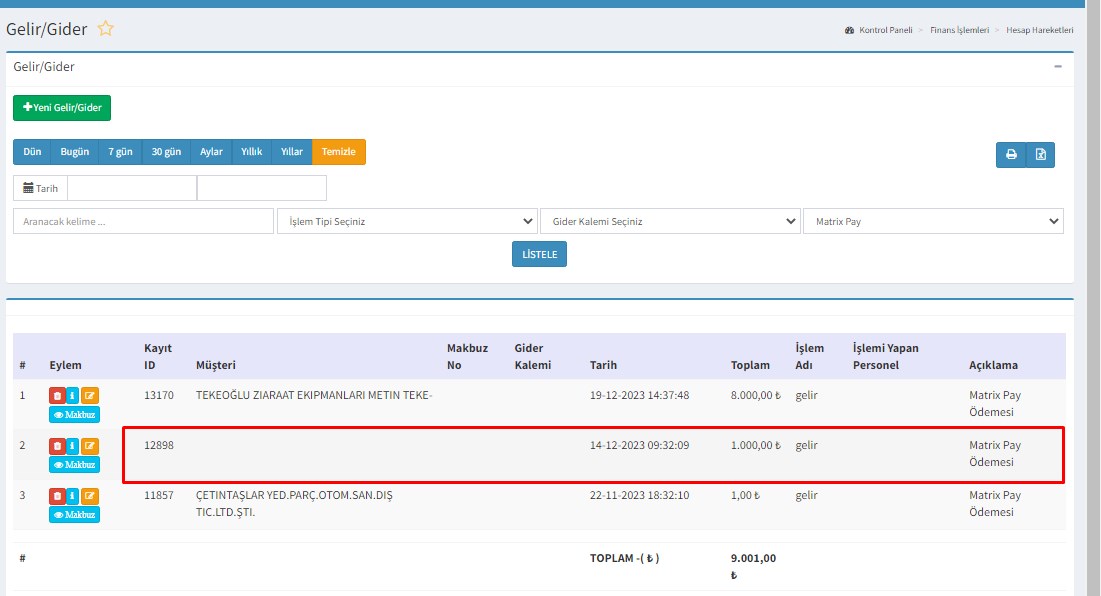Collapse the Gelir/Gider panel with minus
This screenshot has width=1101, height=596.
click(1058, 66)
